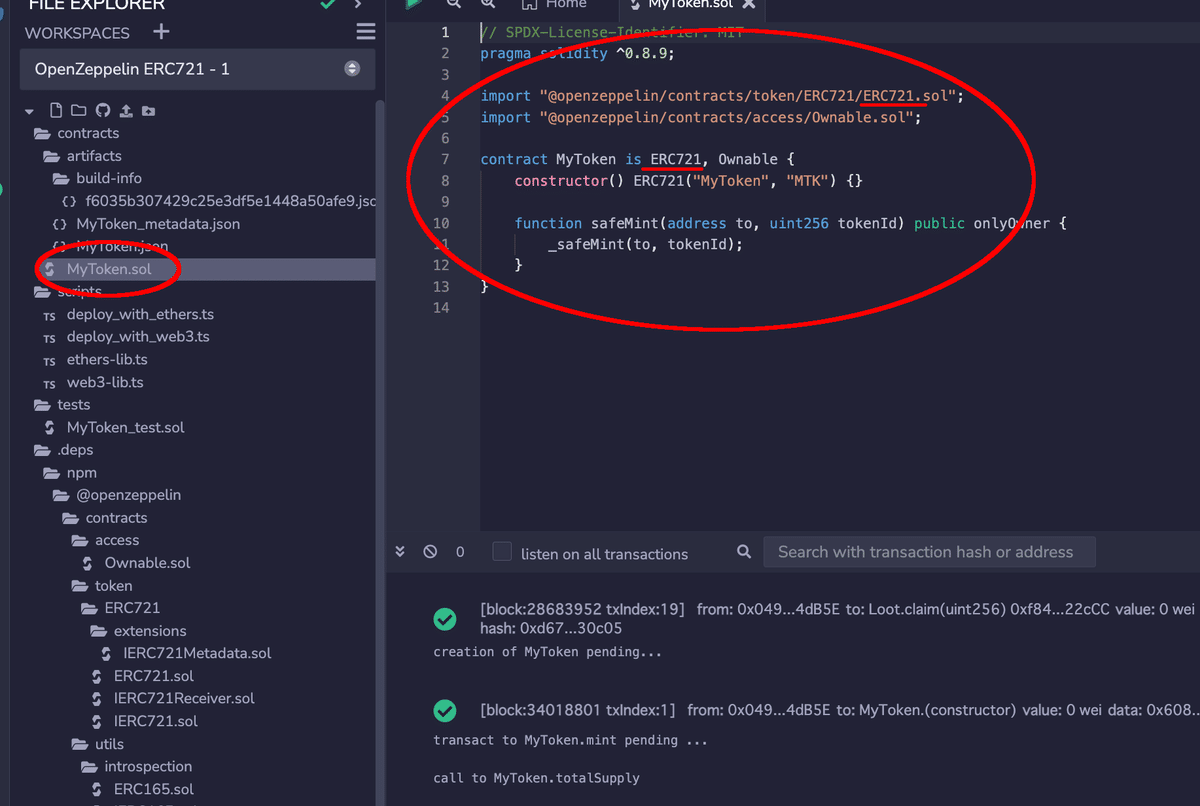Open deploy_with_web3.ts script
This screenshot has height=806, width=1200.
[138, 337]
